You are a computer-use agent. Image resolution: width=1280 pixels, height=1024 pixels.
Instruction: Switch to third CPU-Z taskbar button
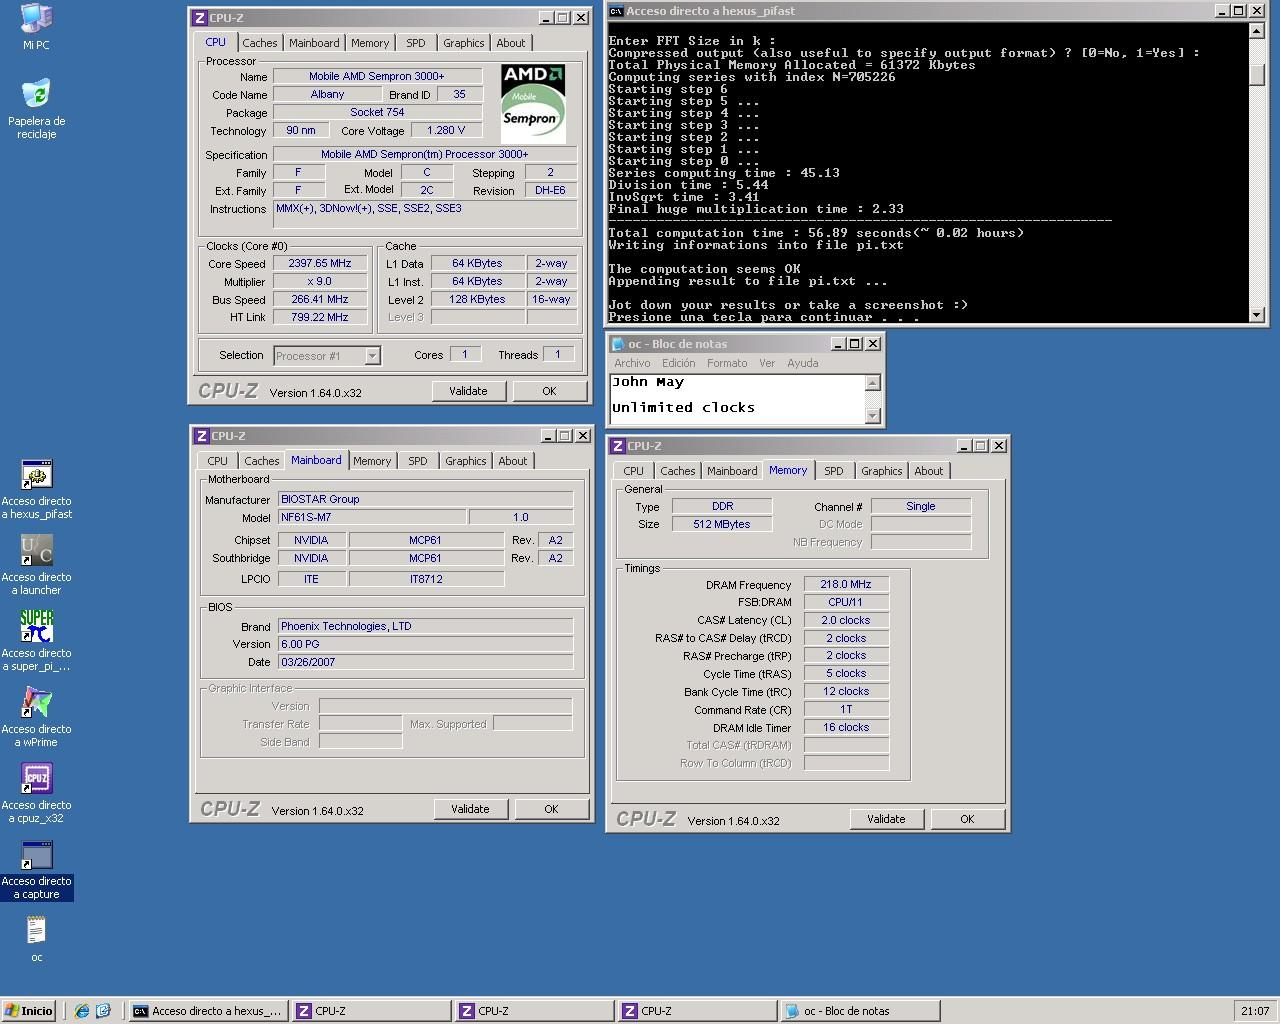pos(697,1011)
